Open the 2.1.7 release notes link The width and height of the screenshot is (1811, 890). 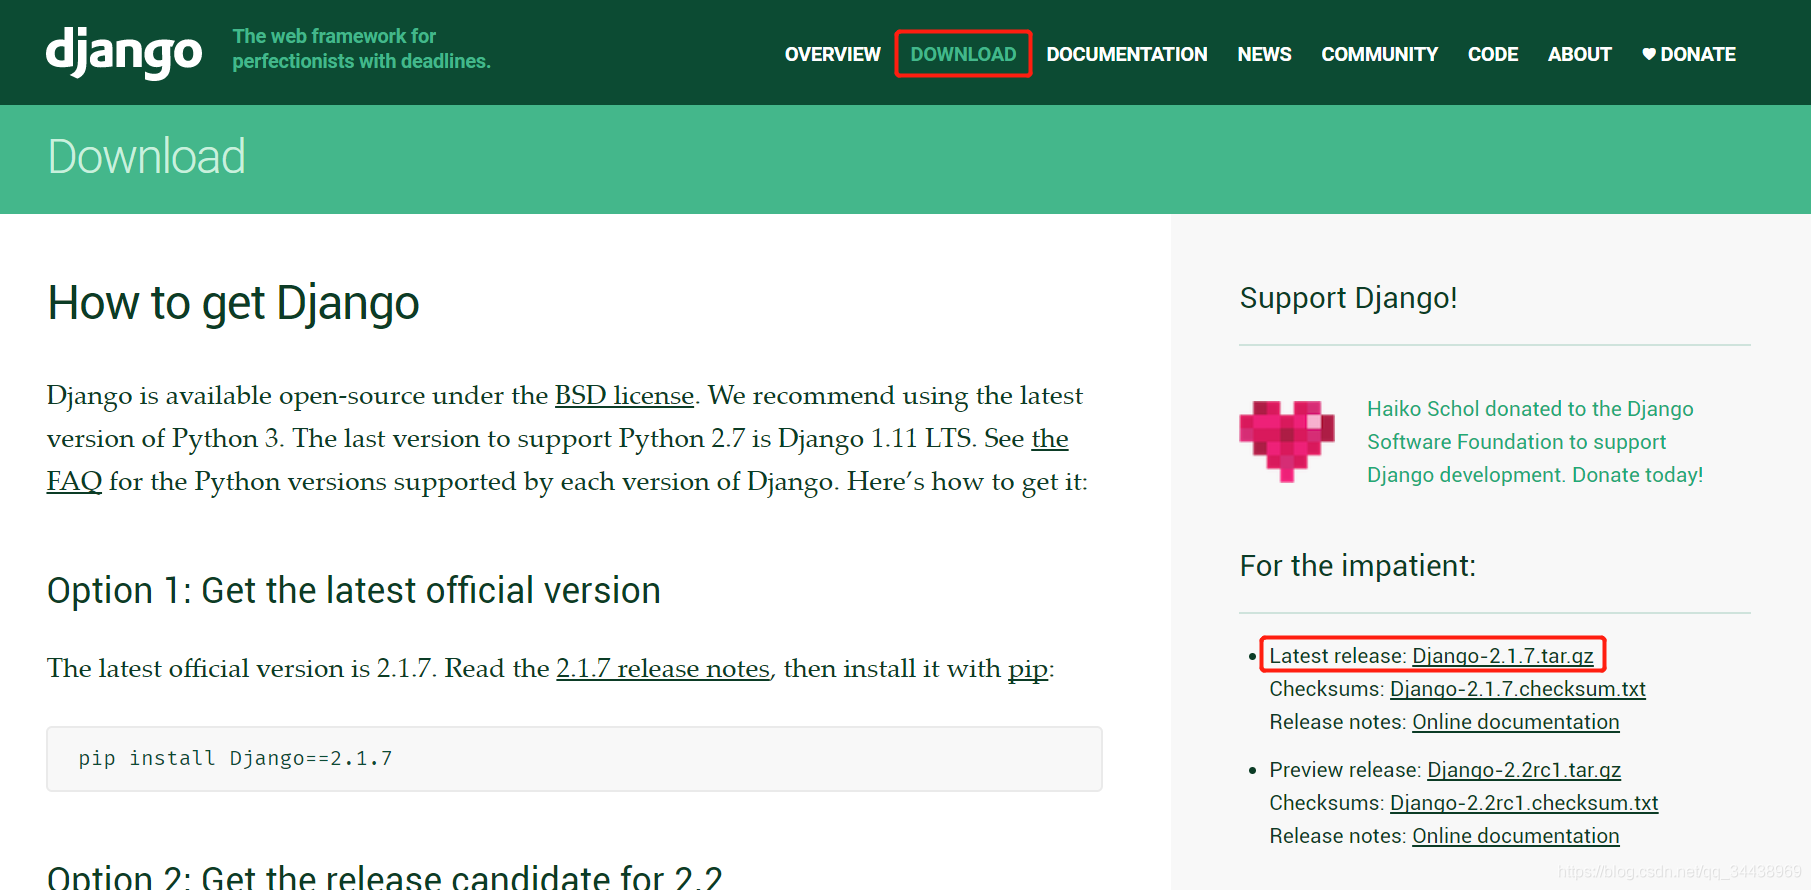[663, 669]
